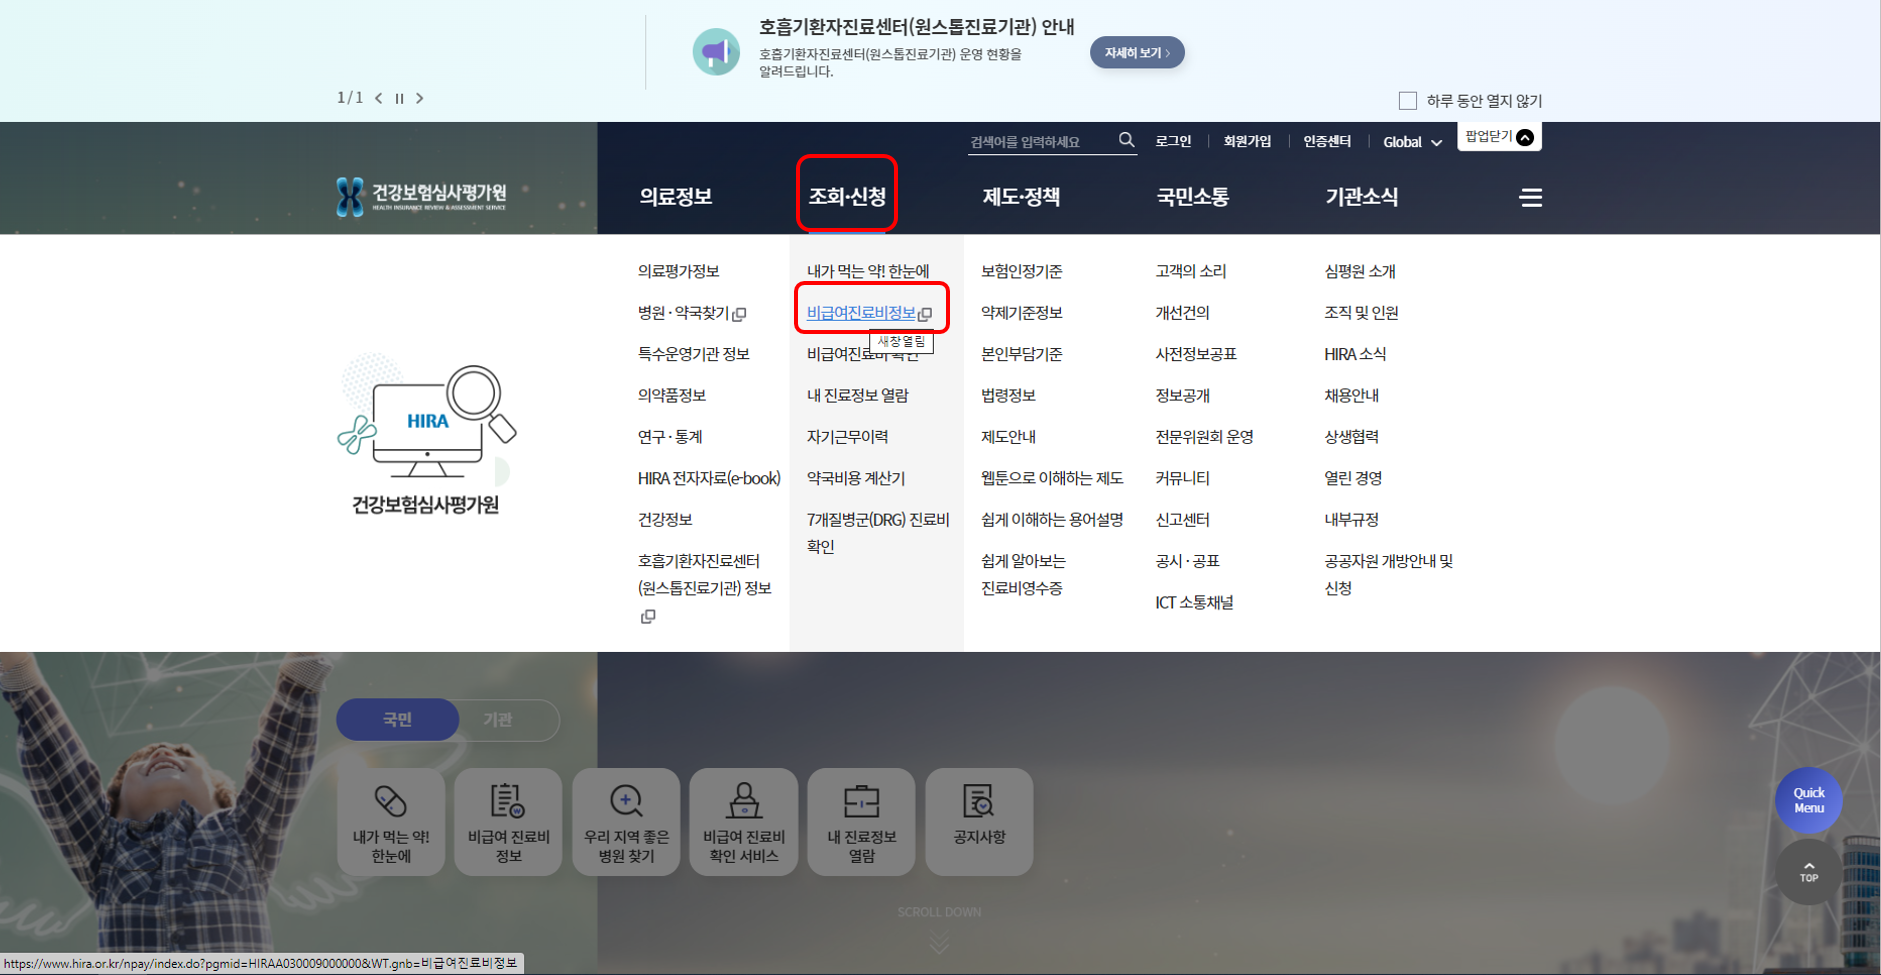Image resolution: width=1881 pixels, height=975 pixels.
Task: Open the 기관소식 main menu
Action: (1362, 196)
